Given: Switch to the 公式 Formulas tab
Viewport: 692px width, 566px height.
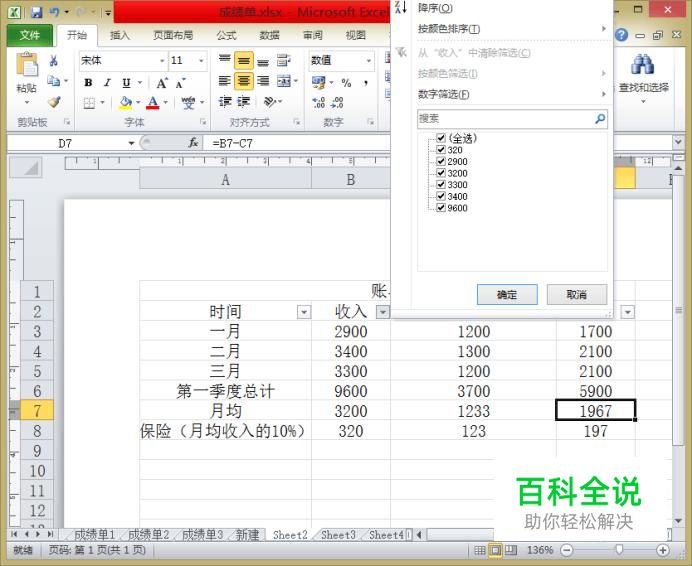Looking at the screenshot, I should [x=226, y=35].
